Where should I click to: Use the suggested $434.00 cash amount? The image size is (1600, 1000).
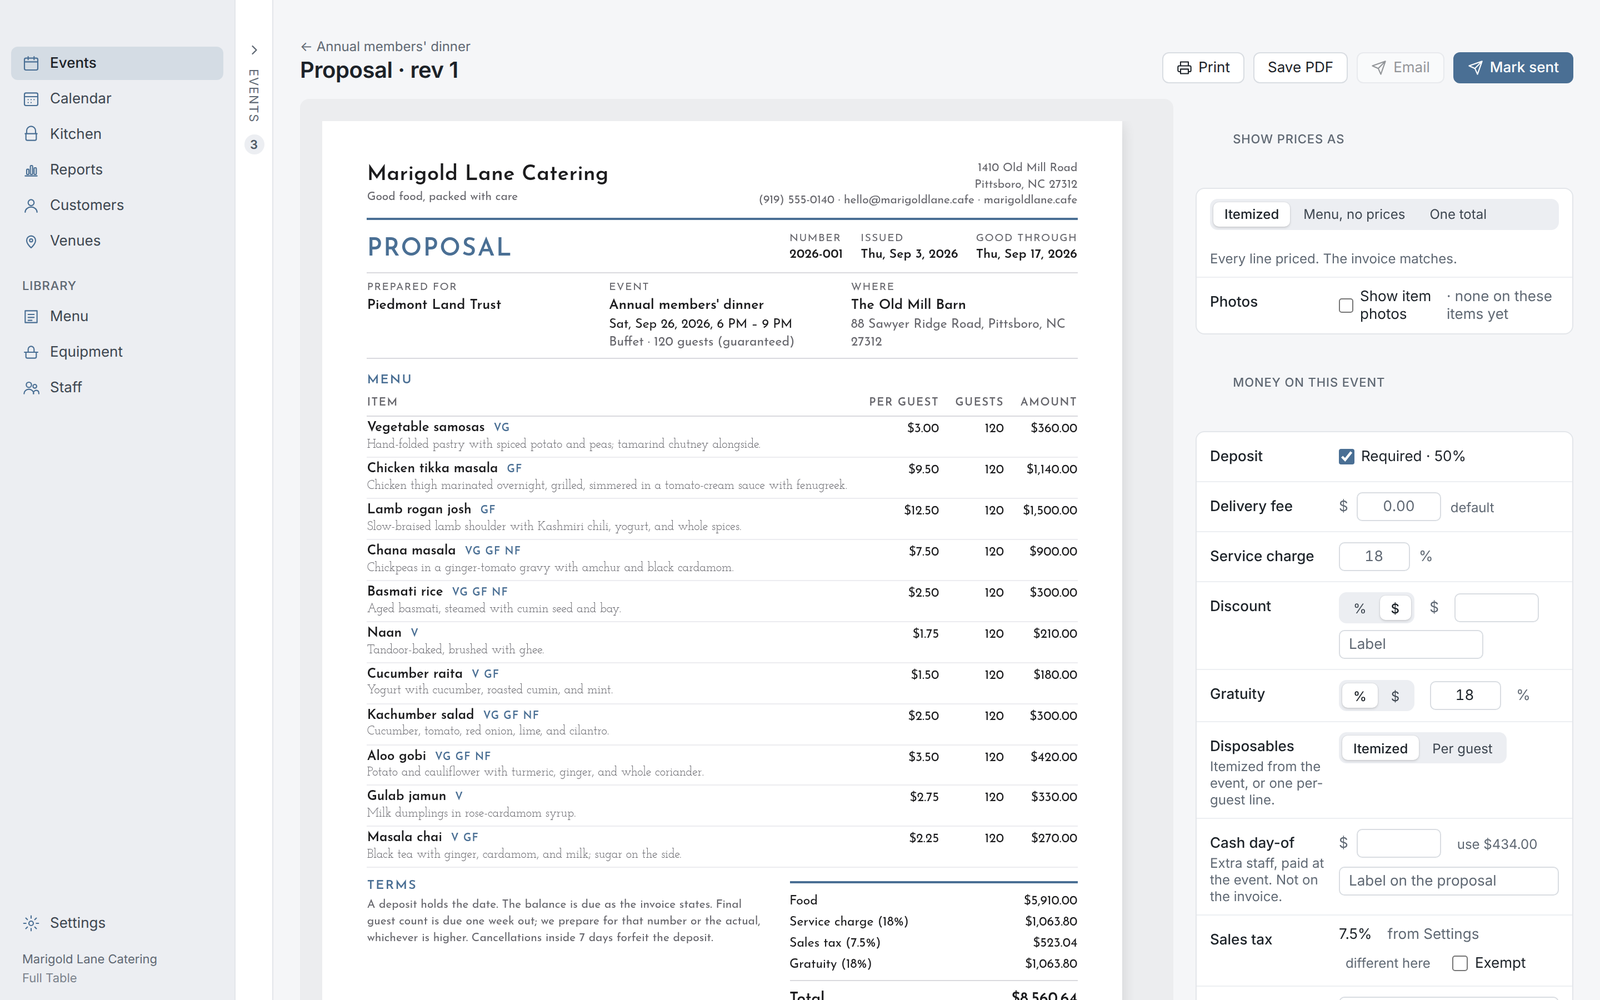[1497, 845]
